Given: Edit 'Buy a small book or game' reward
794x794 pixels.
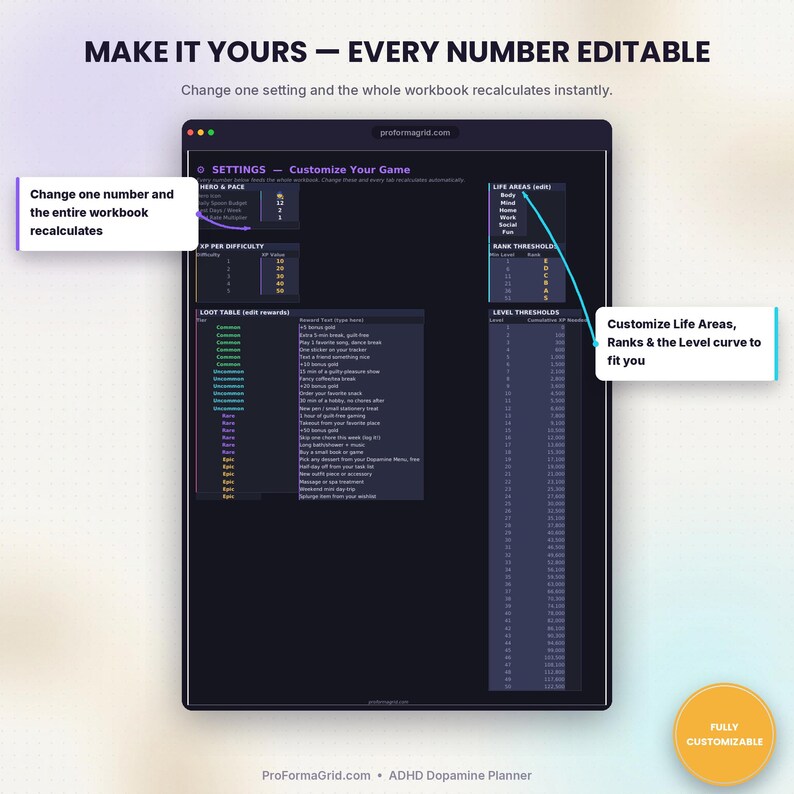Looking at the screenshot, I should [x=361, y=452].
